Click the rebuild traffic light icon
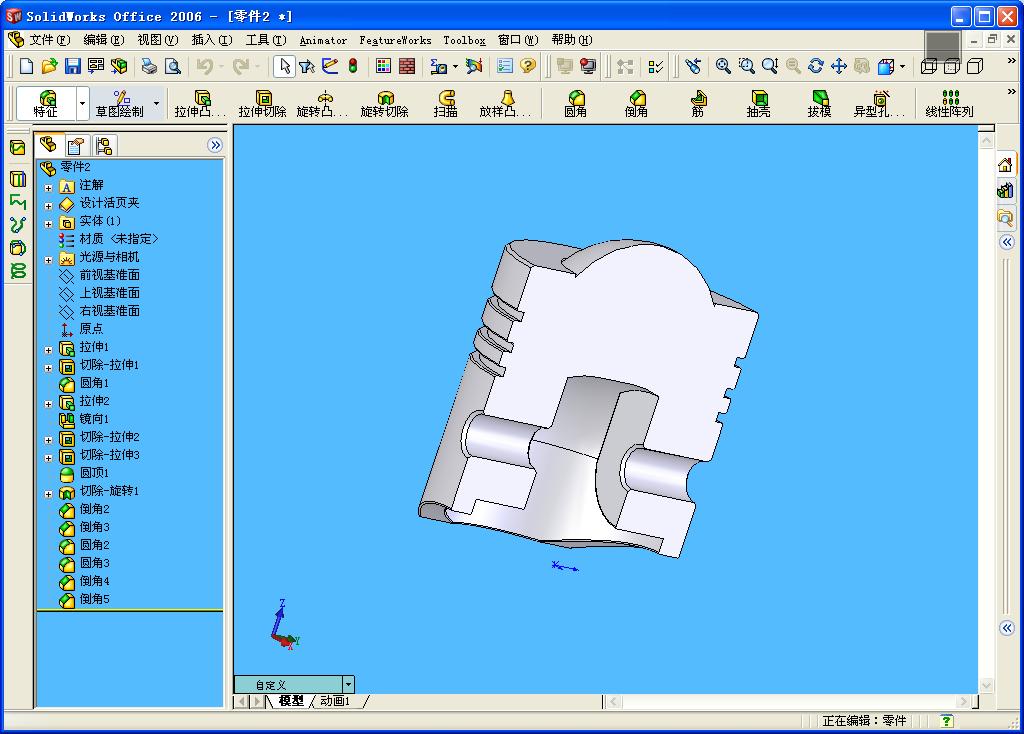The image size is (1024, 734). click(x=353, y=66)
